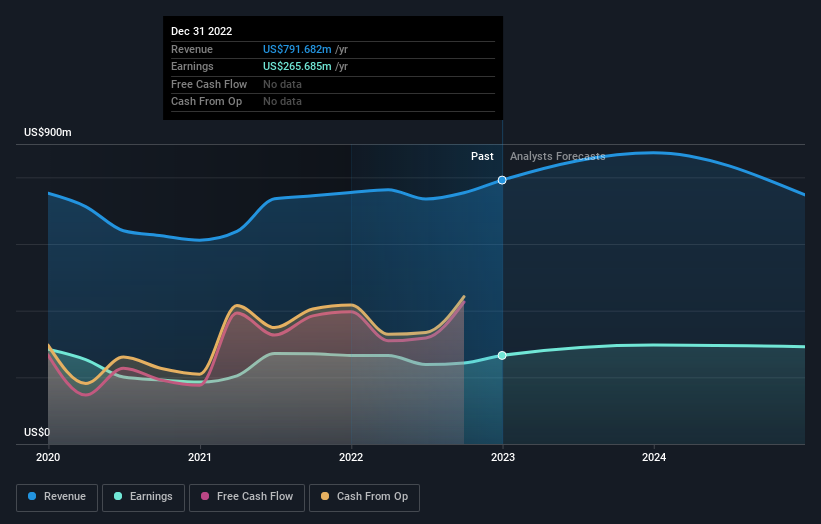Click the teal Earnings data point marker
The image size is (821, 524).
click(x=502, y=355)
